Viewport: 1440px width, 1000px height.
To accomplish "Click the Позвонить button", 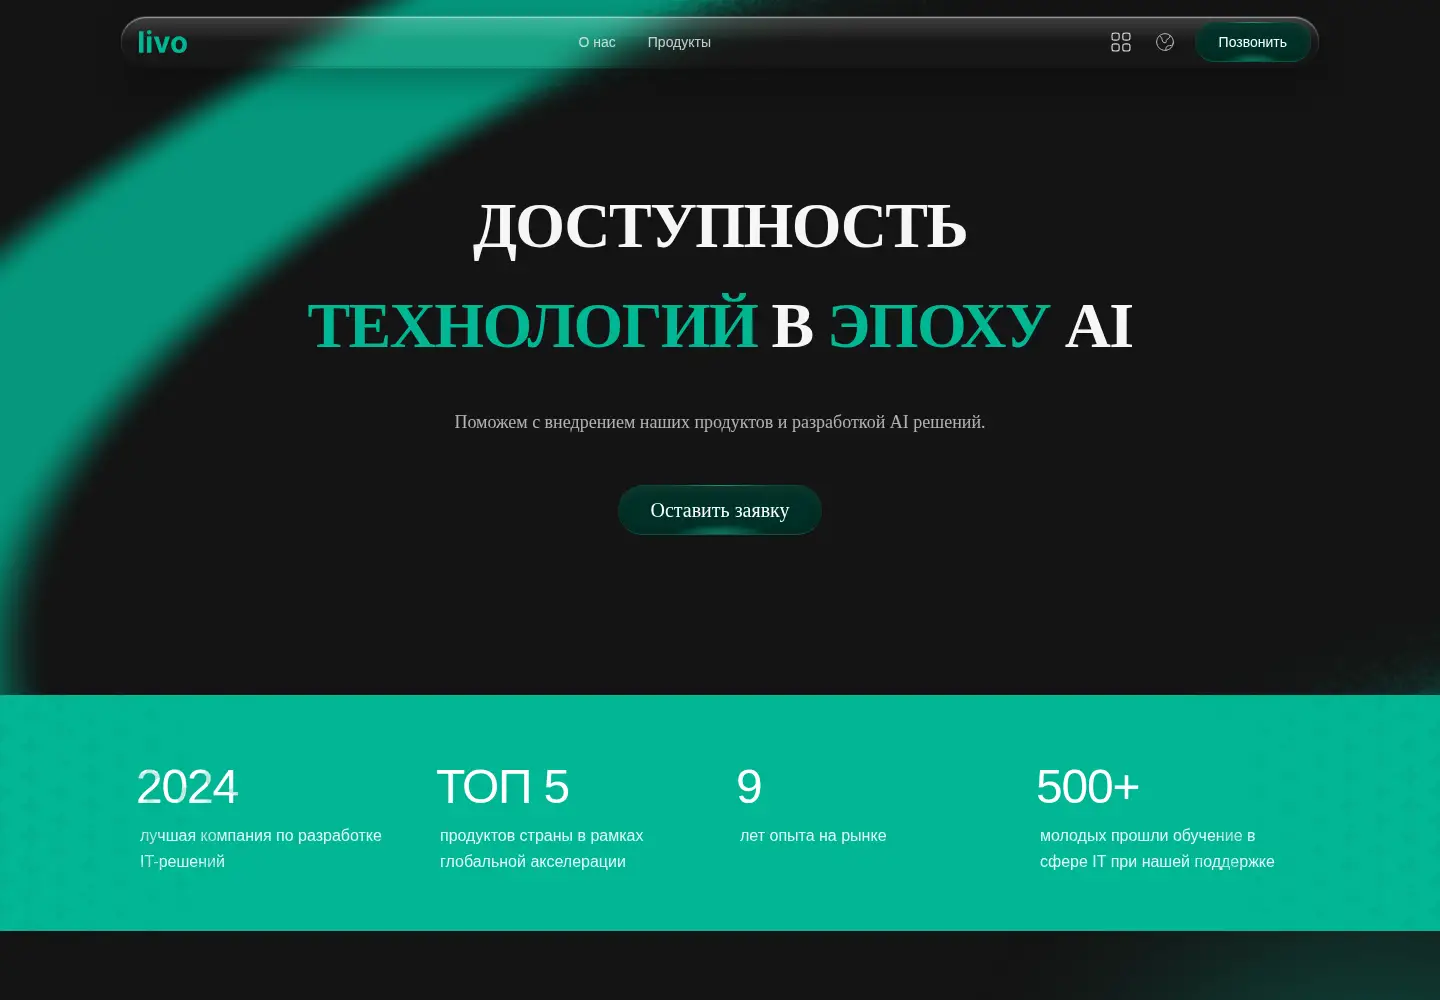I will 1252,42.
